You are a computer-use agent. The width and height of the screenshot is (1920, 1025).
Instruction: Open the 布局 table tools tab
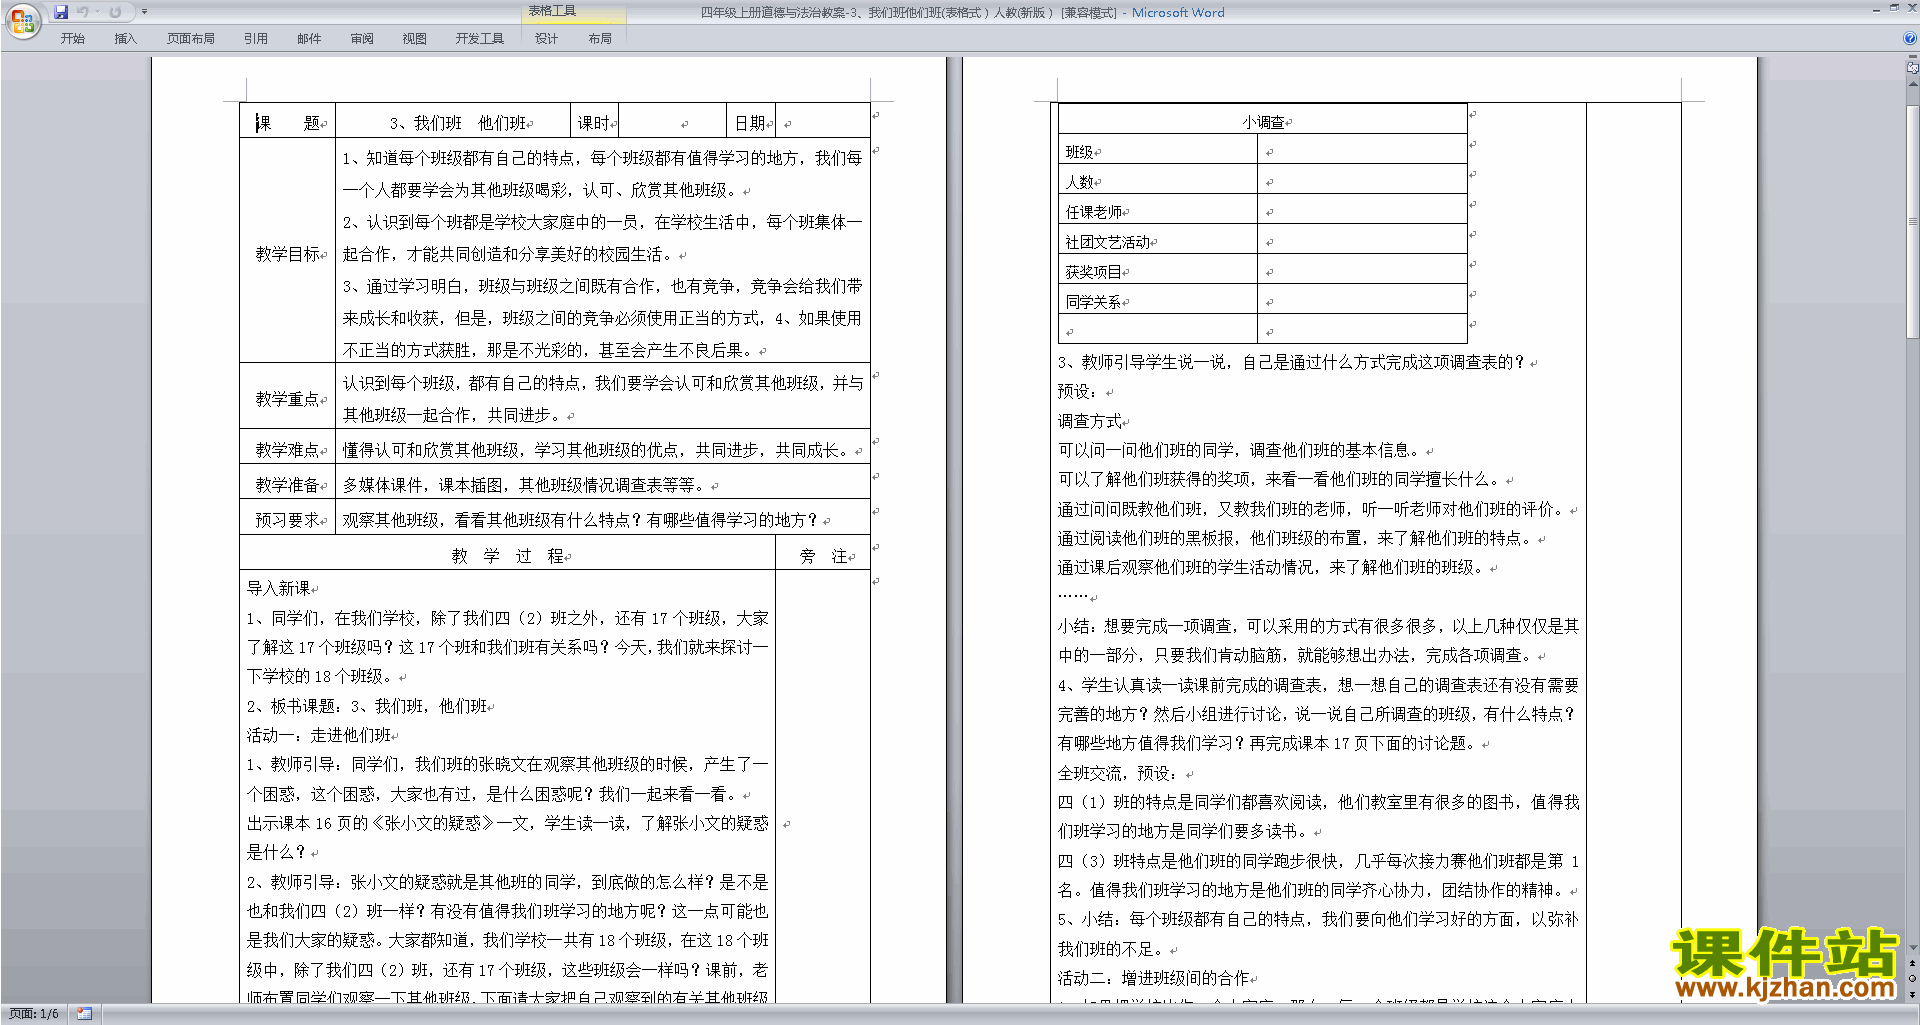[x=600, y=38]
